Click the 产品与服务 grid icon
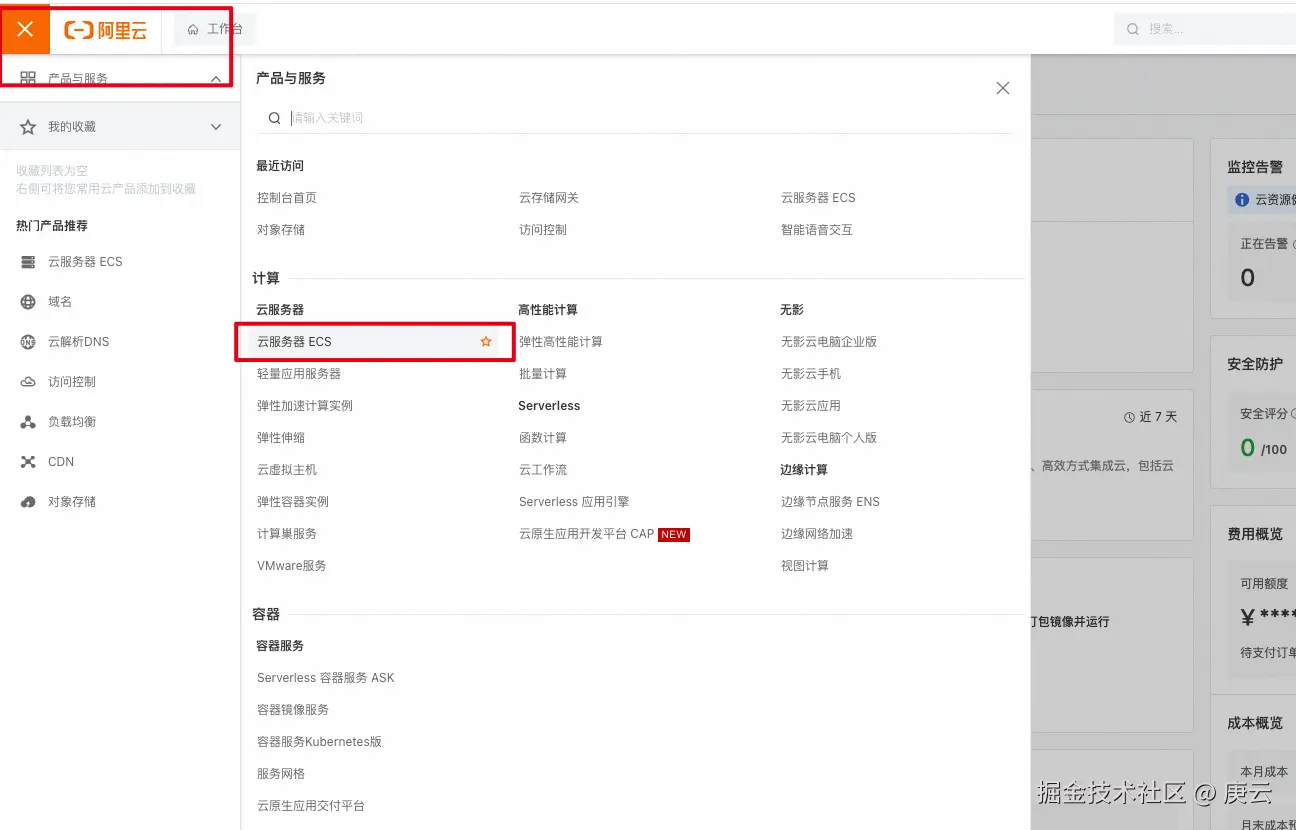This screenshot has width=1296, height=830. click(28, 78)
